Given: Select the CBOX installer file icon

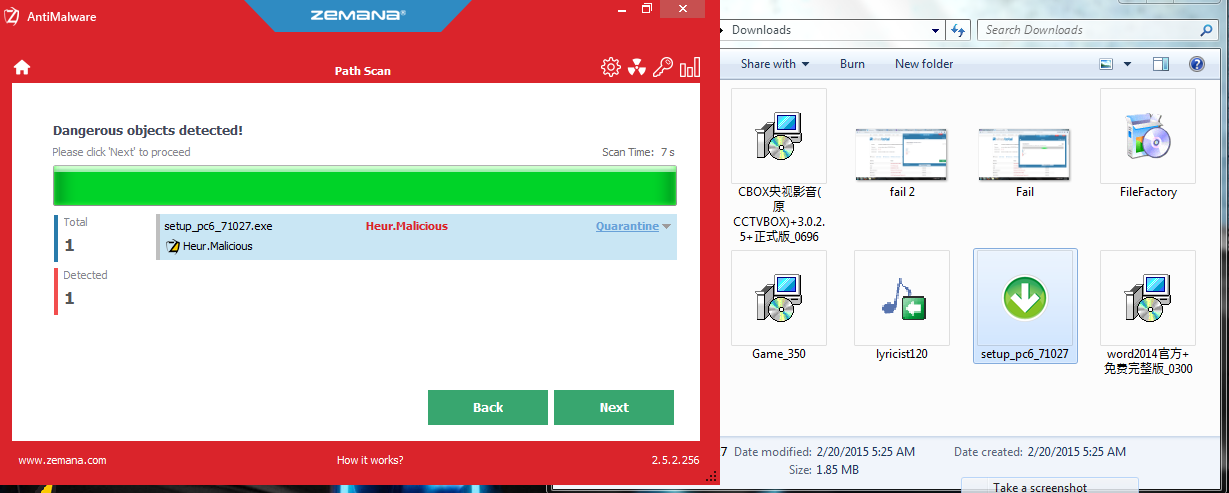Looking at the screenshot, I should (x=779, y=136).
